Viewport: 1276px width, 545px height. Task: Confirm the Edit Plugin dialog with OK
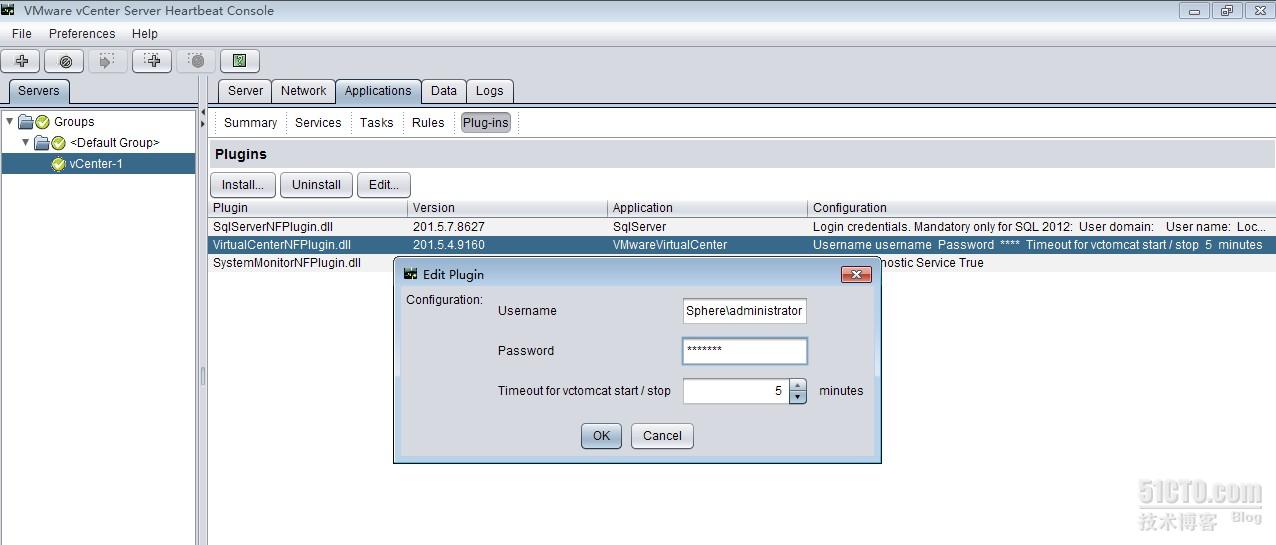tap(601, 436)
